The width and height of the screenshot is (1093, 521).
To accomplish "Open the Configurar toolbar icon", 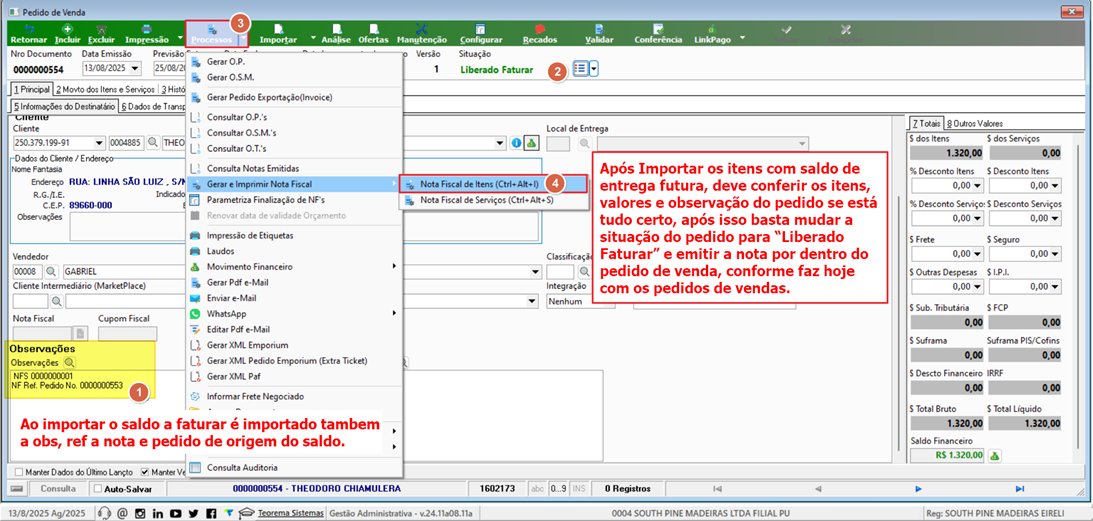I will click(480, 30).
